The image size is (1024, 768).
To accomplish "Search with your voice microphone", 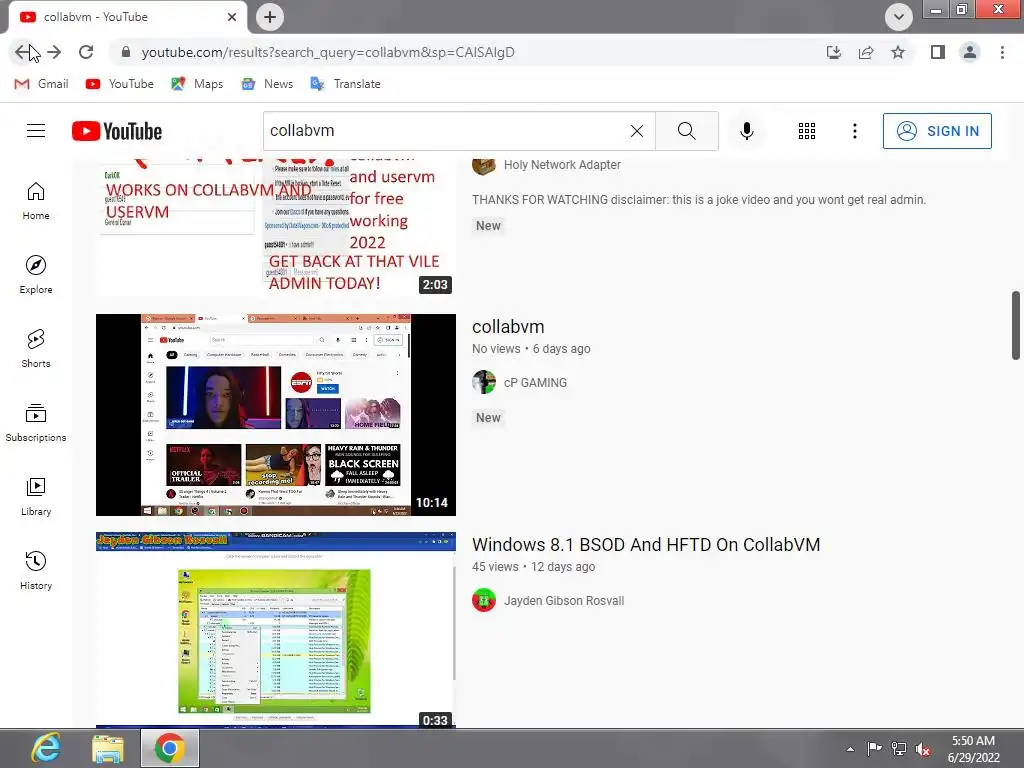I will coord(746,131).
